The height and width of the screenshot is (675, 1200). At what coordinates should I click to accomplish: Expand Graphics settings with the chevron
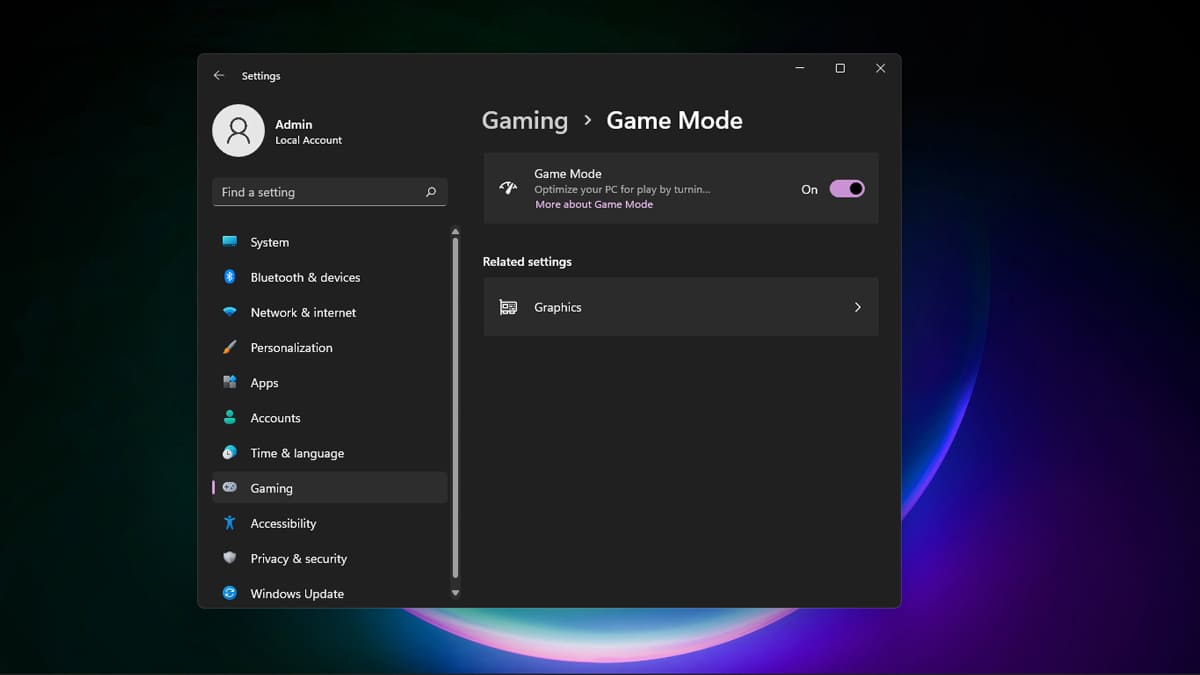pos(857,307)
